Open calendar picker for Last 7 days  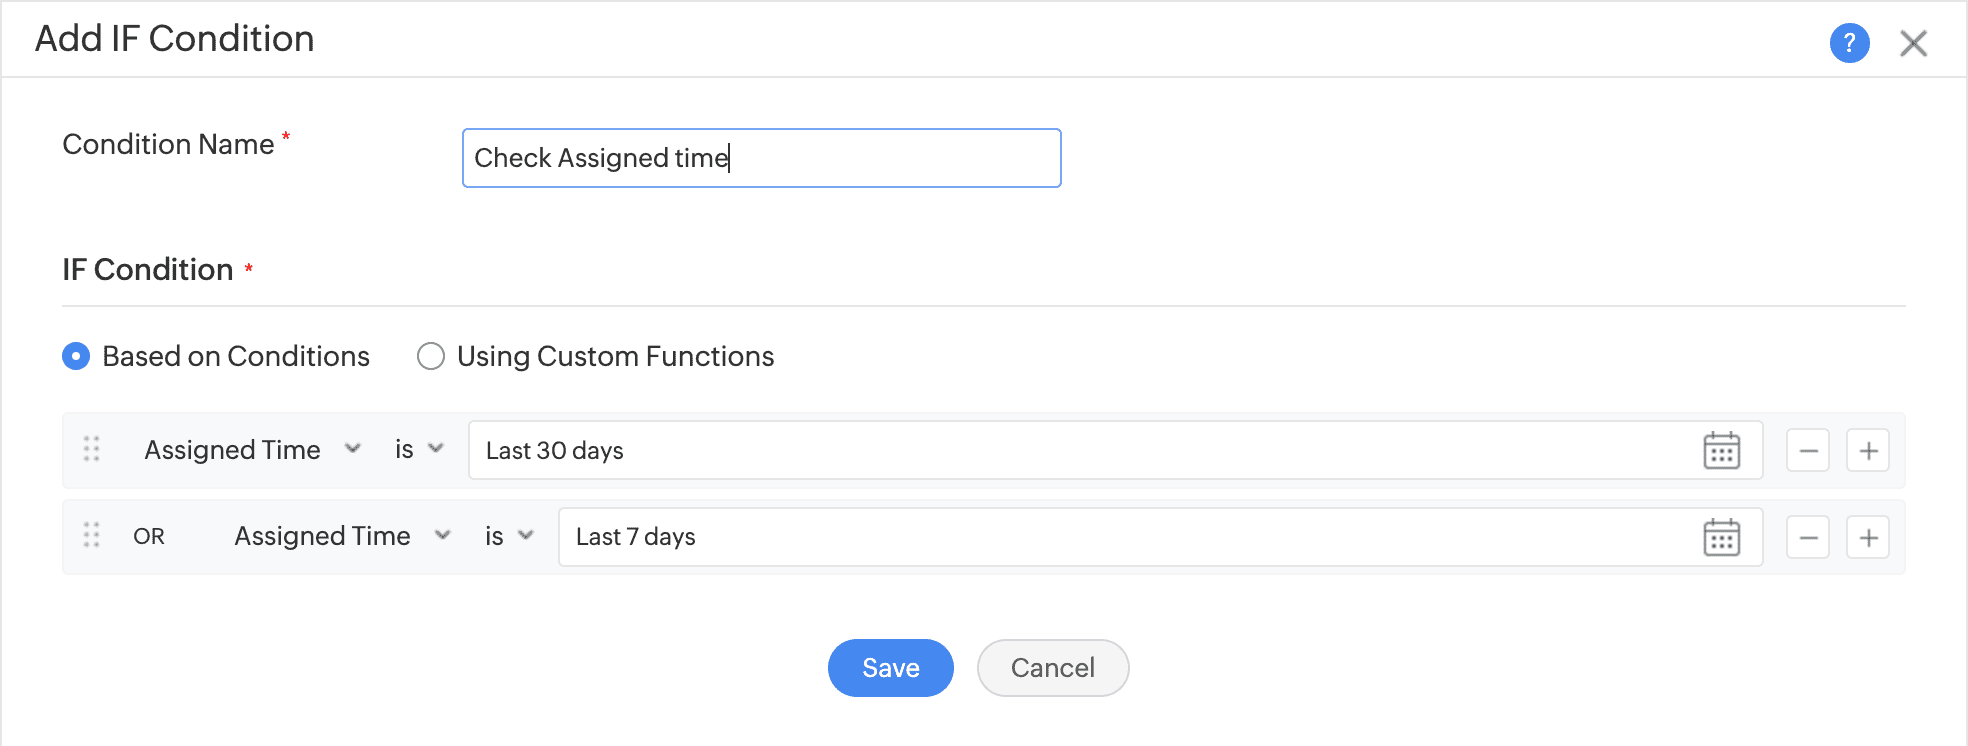(x=1721, y=538)
